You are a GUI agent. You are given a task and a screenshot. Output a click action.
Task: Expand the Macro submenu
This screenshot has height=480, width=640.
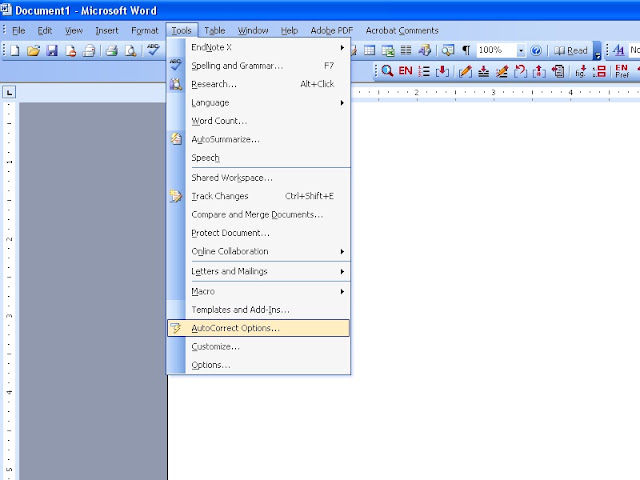click(x=258, y=291)
